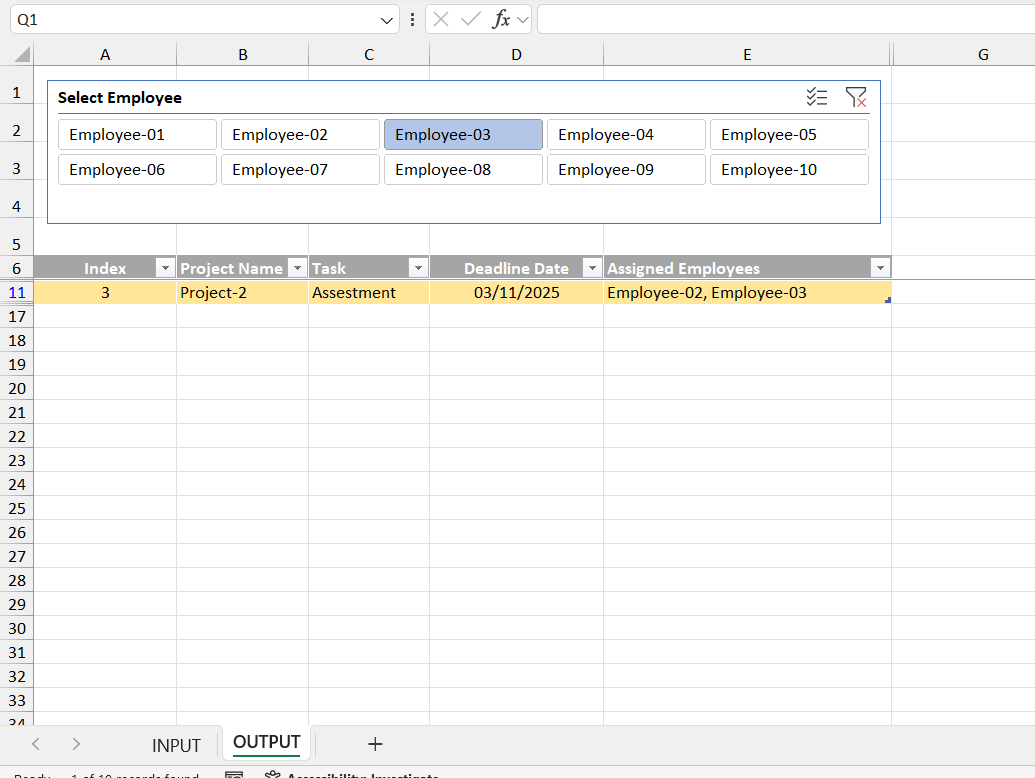1035x778 pixels.
Task: Click the Assigned Employees header cell
Action: click(747, 268)
